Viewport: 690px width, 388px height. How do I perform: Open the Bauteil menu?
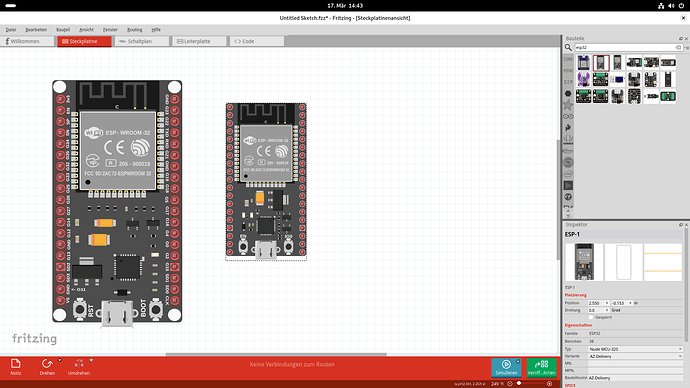pyautogui.click(x=63, y=29)
